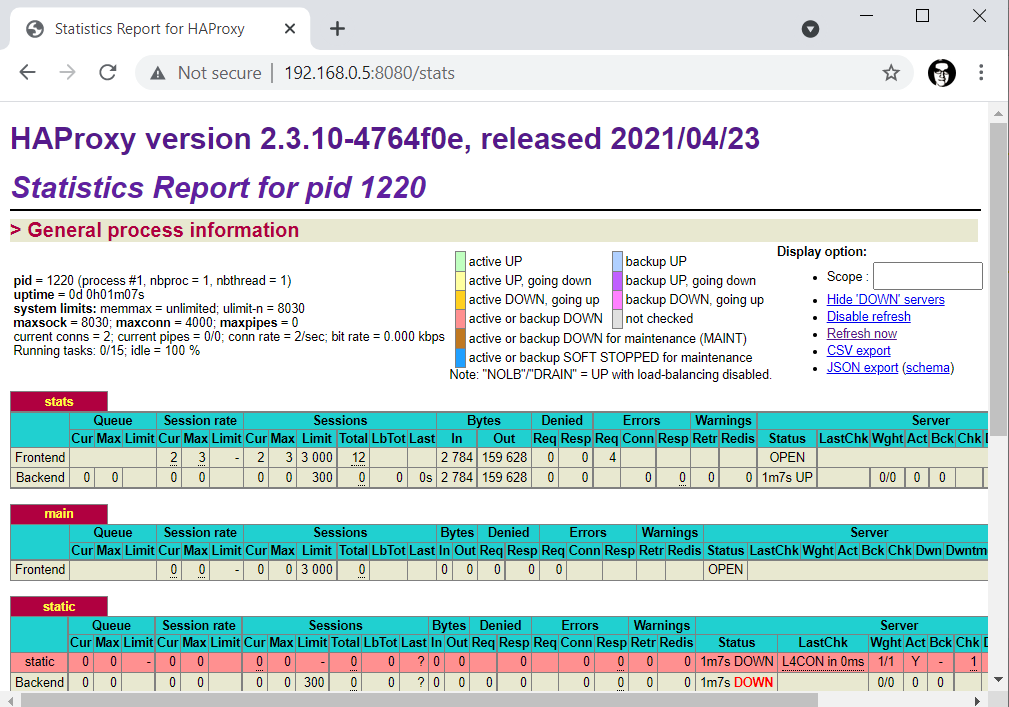The image size is (1009, 707).
Task: Click the backup DOWN, going up swatch
Action: (617, 300)
